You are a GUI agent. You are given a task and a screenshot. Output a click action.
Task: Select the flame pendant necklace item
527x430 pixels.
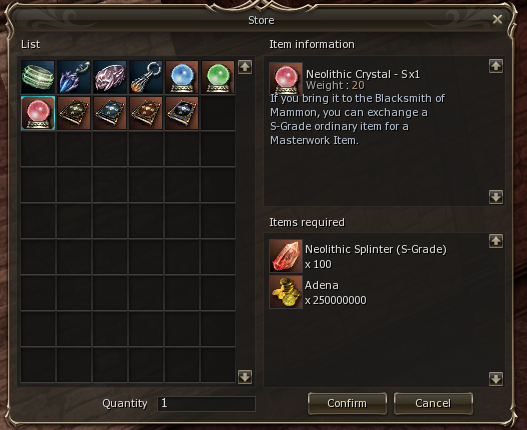tap(146, 77)
